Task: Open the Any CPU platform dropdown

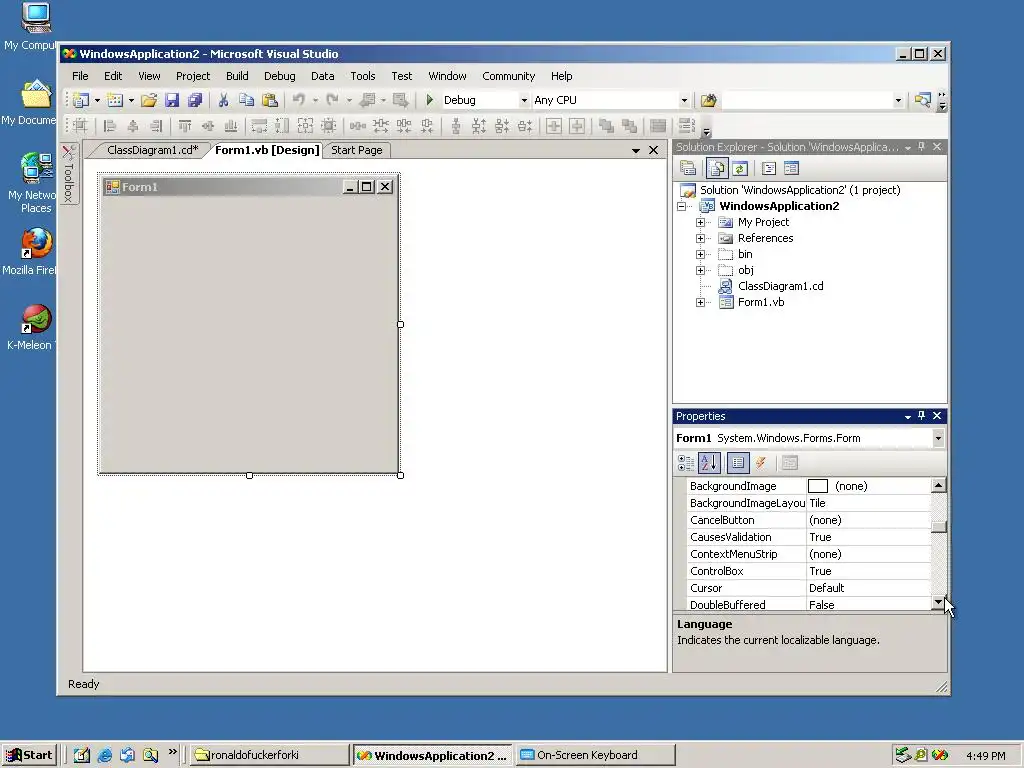Action: [x=684, y=100]
